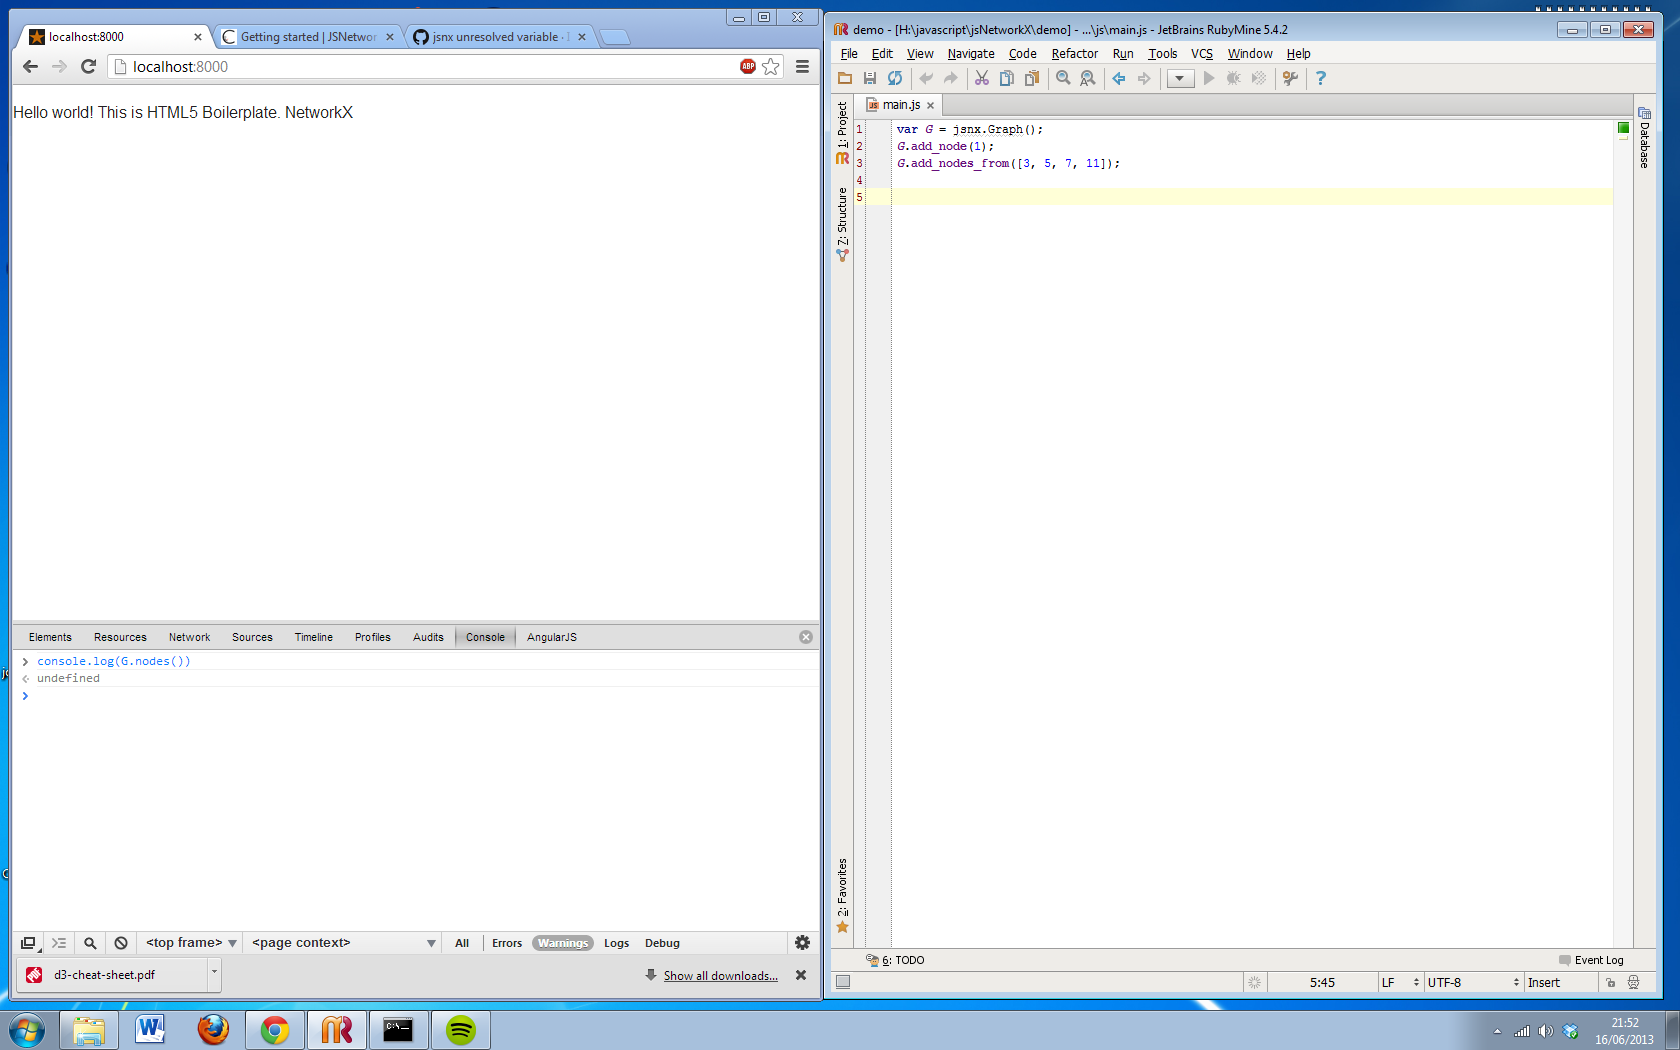Open a new Chrome tab

(614, 37)
